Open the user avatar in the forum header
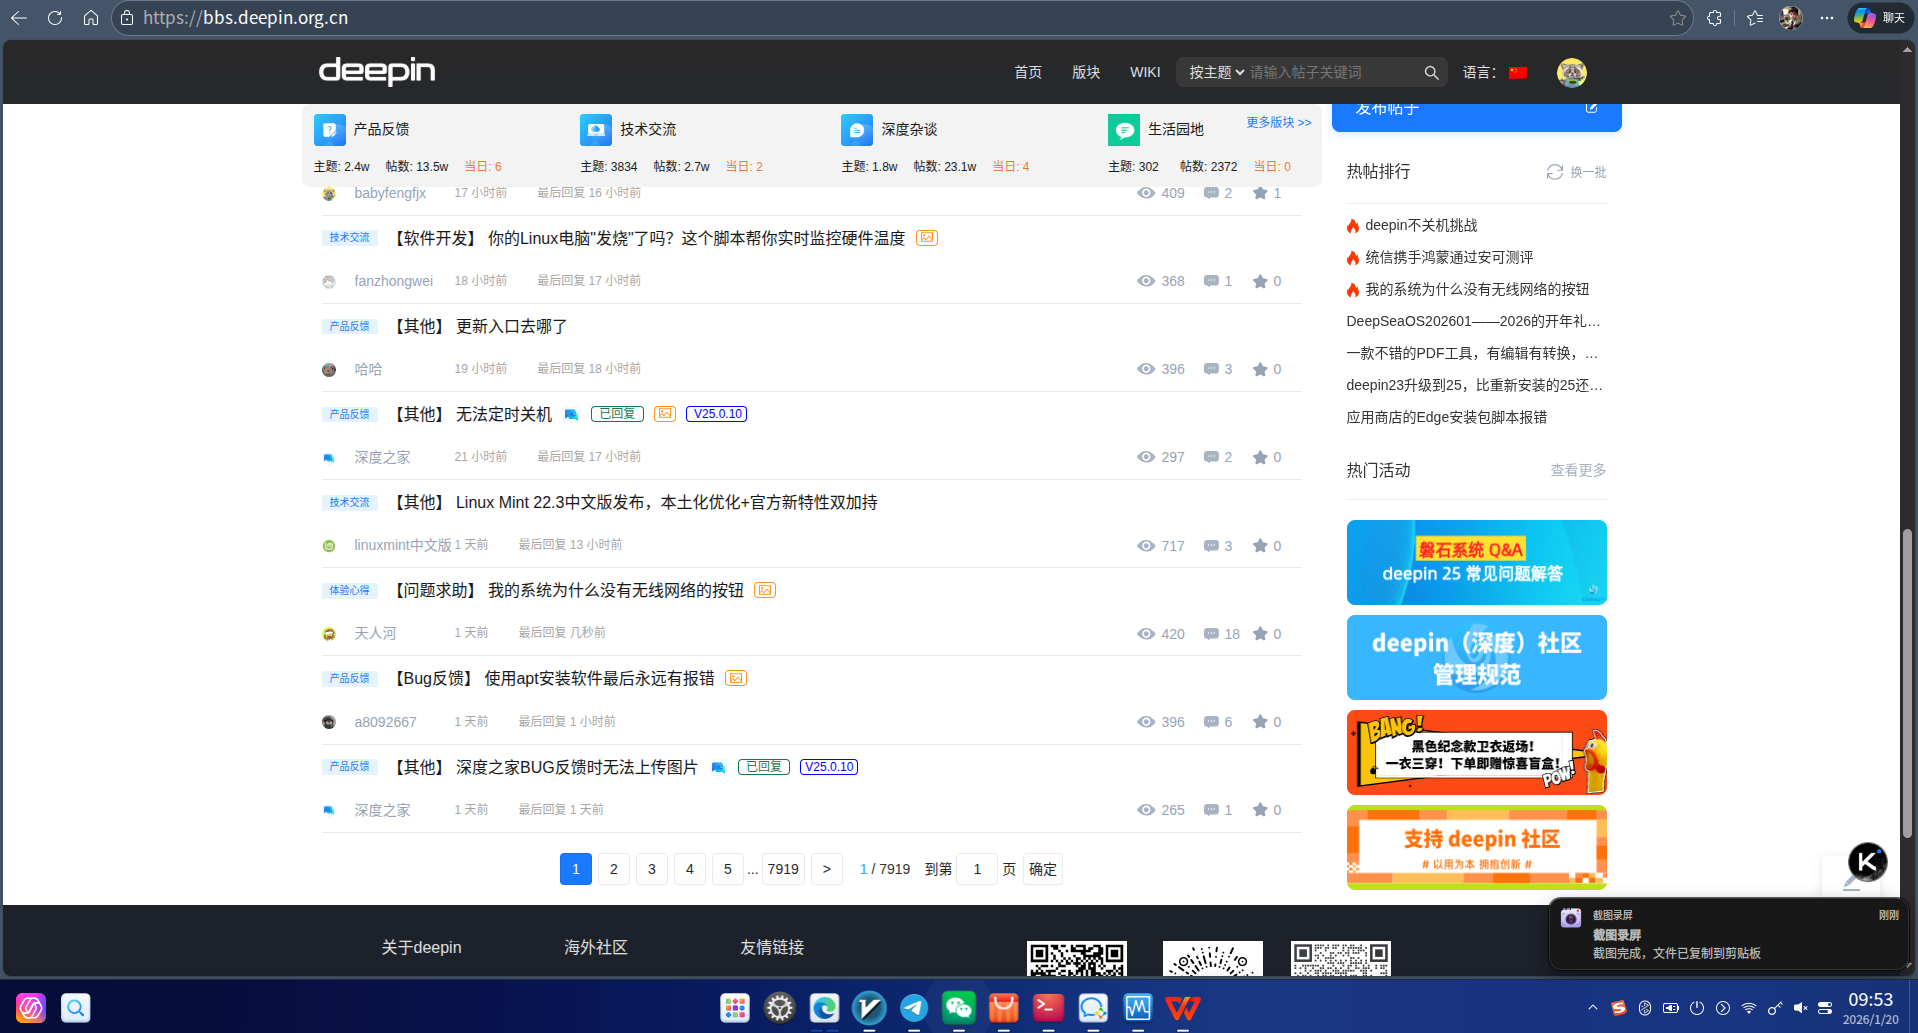1918x1033 pixels. (x=1571, y=73)
